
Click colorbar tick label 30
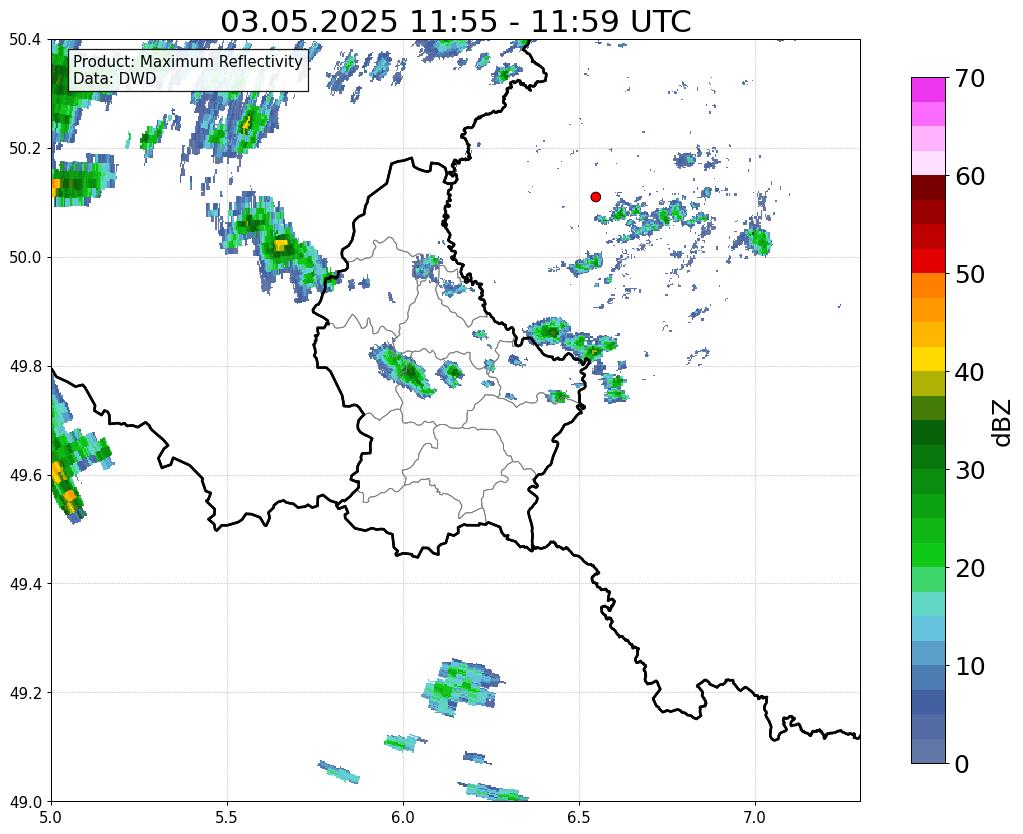click(970, 470)
